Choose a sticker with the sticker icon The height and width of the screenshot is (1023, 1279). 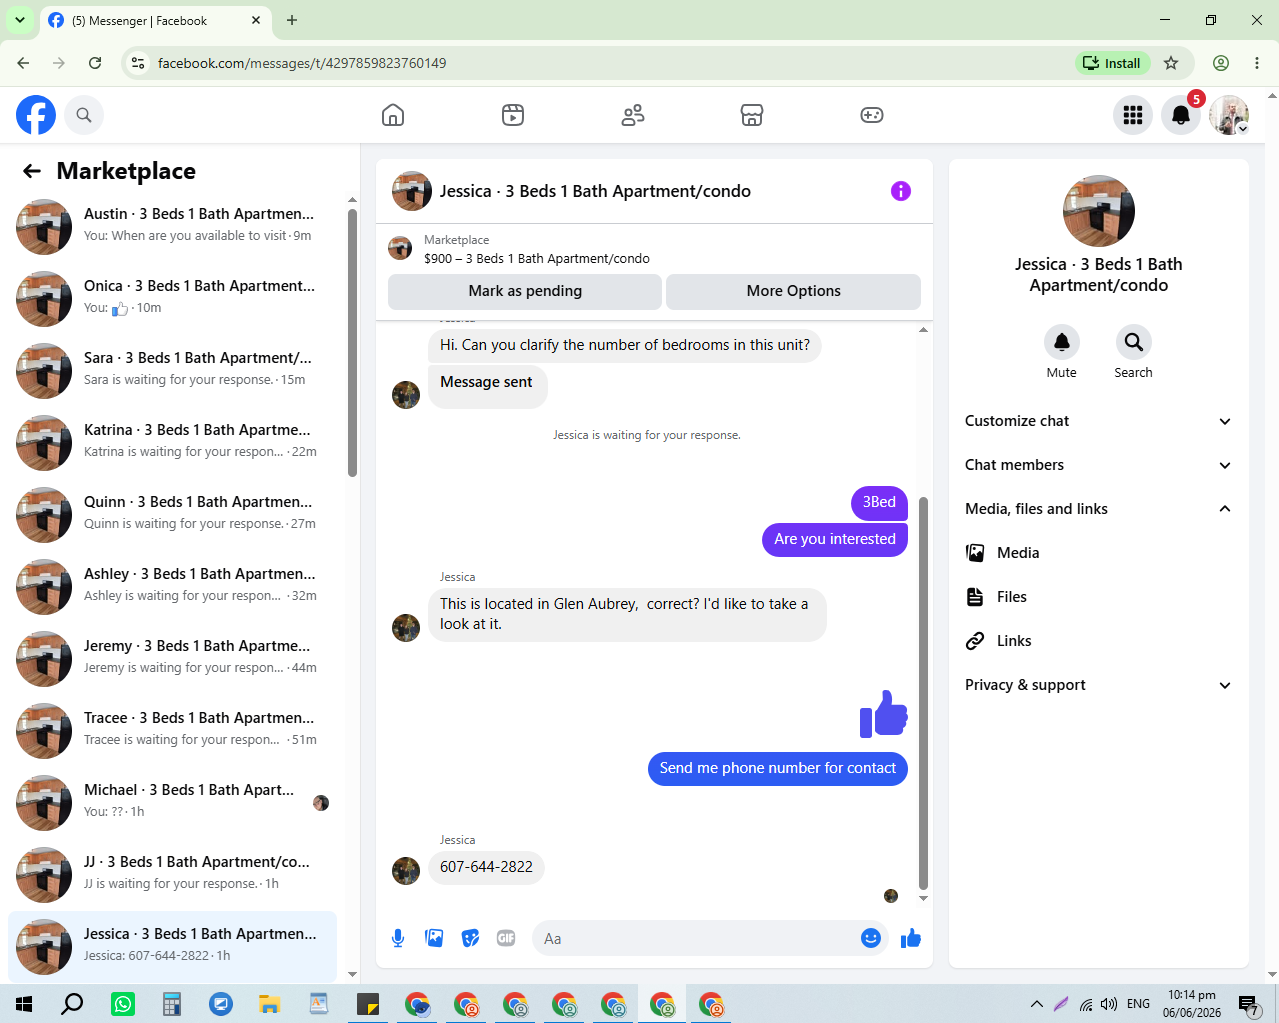[470, 938]
